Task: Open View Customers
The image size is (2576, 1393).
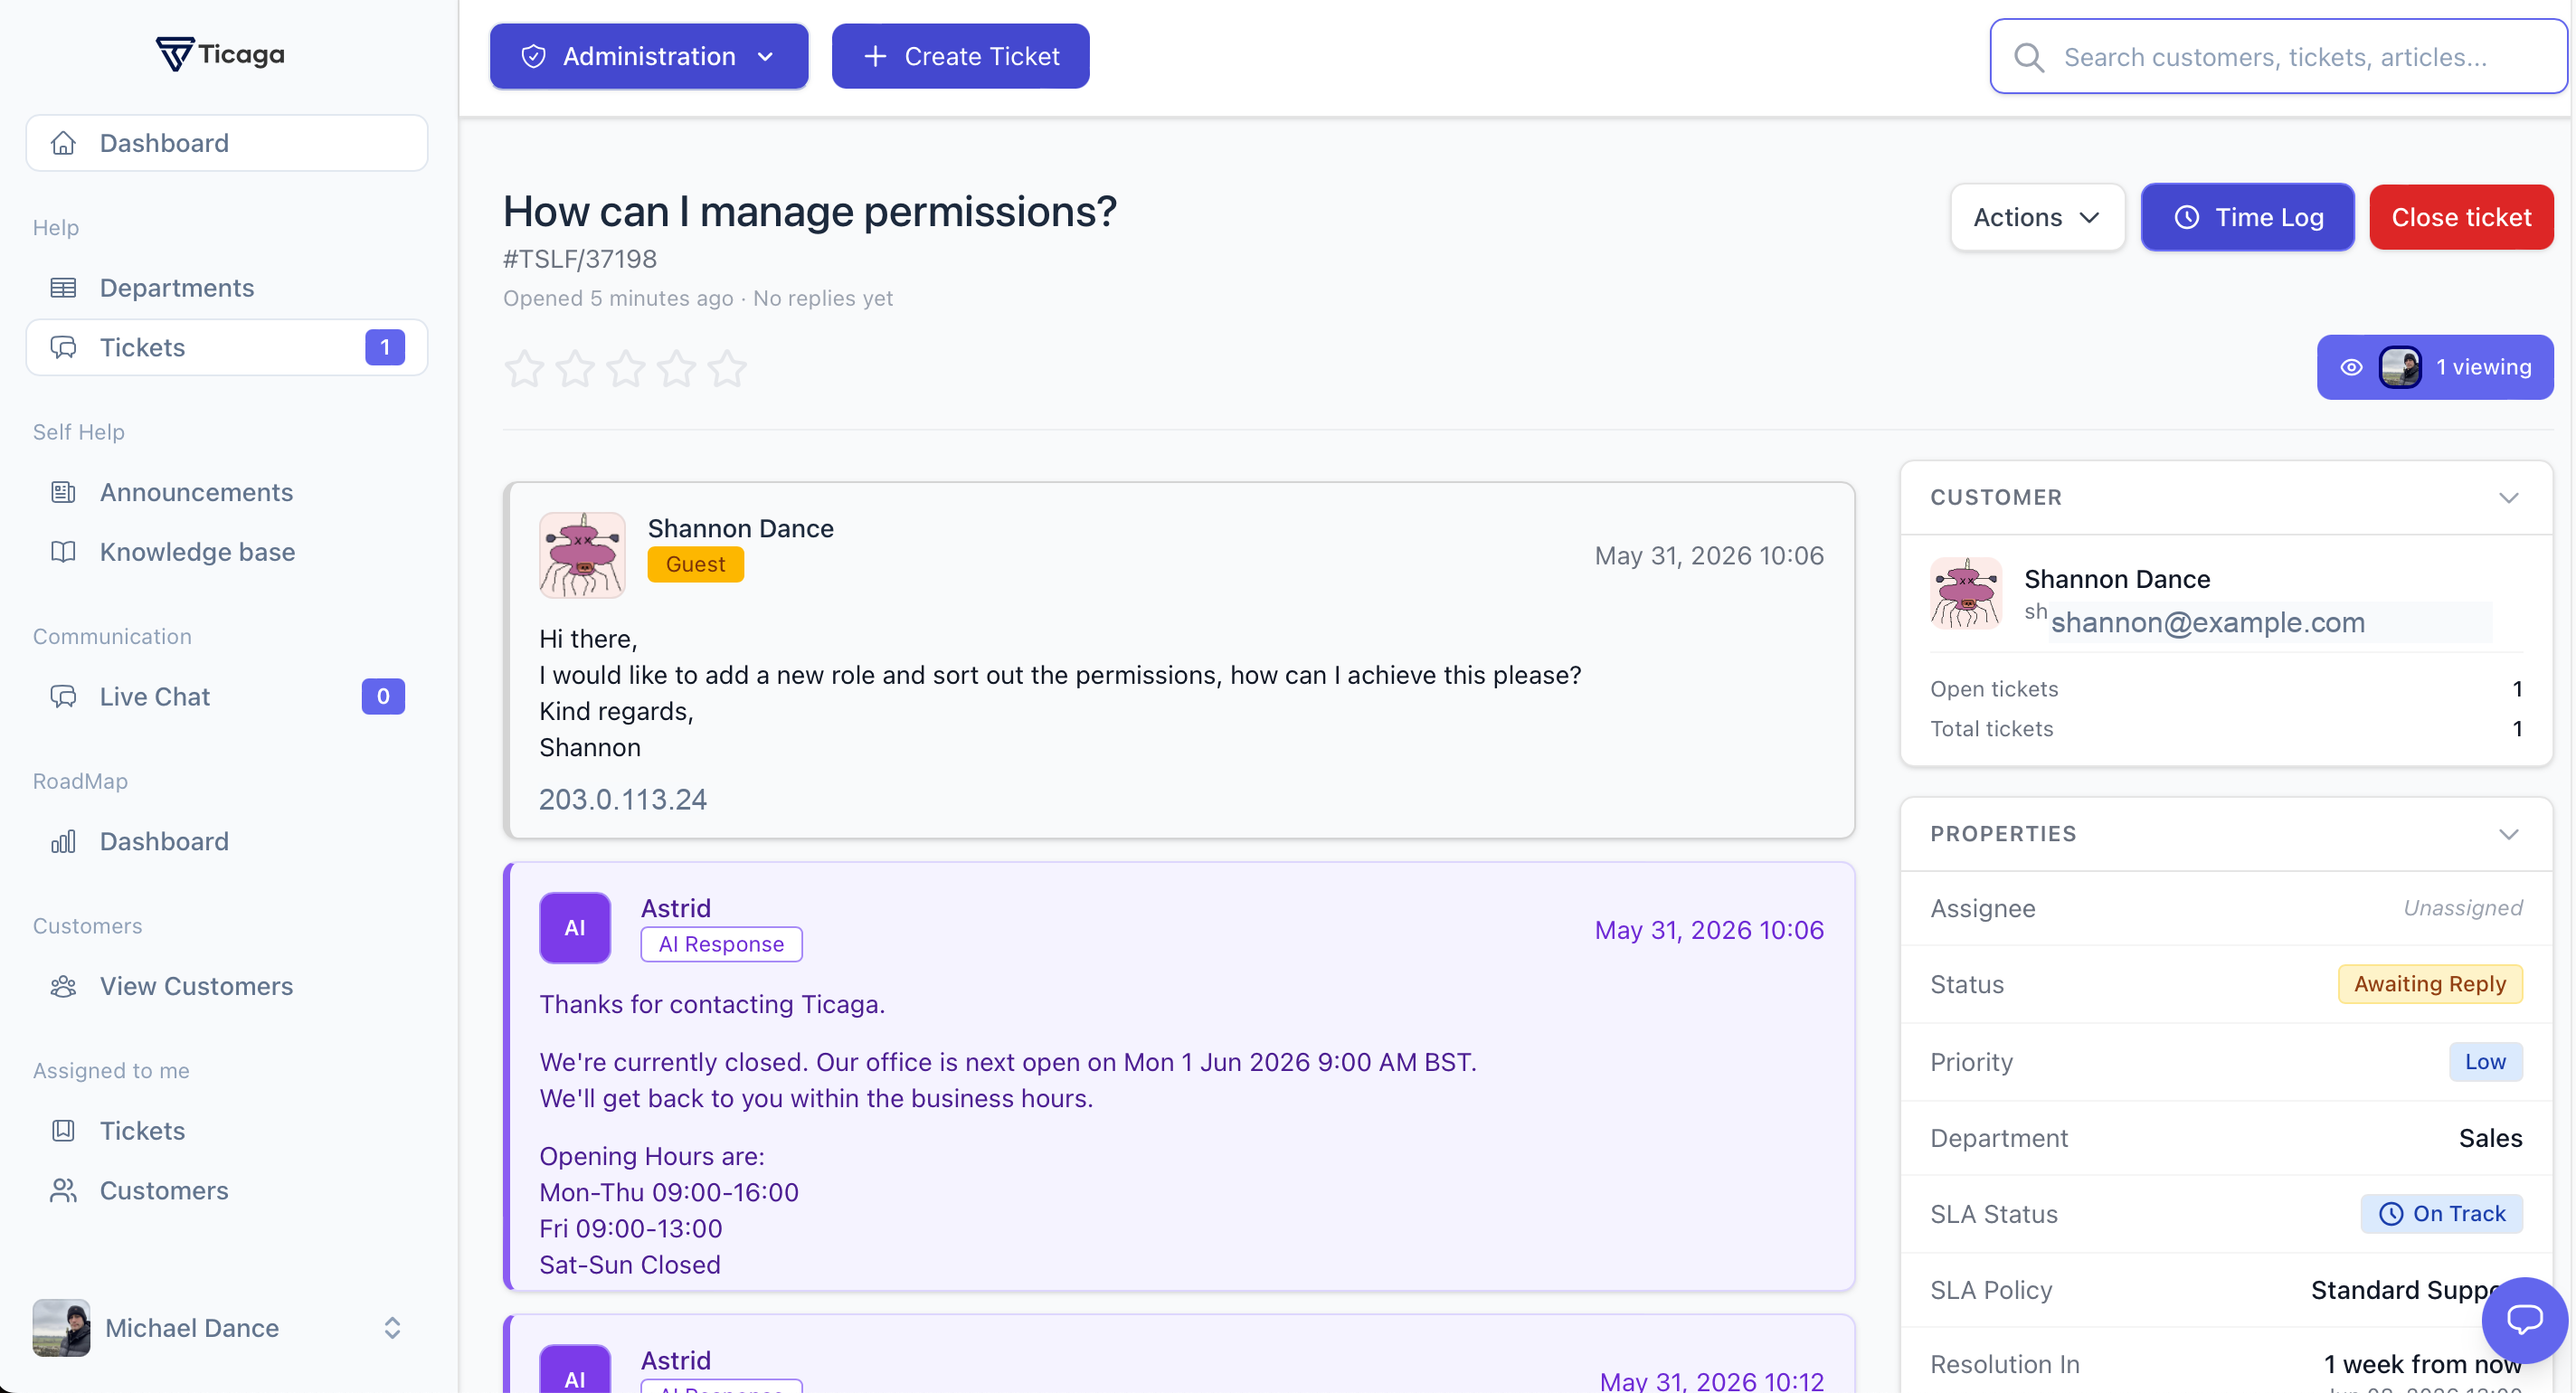Action: [227, 987]
